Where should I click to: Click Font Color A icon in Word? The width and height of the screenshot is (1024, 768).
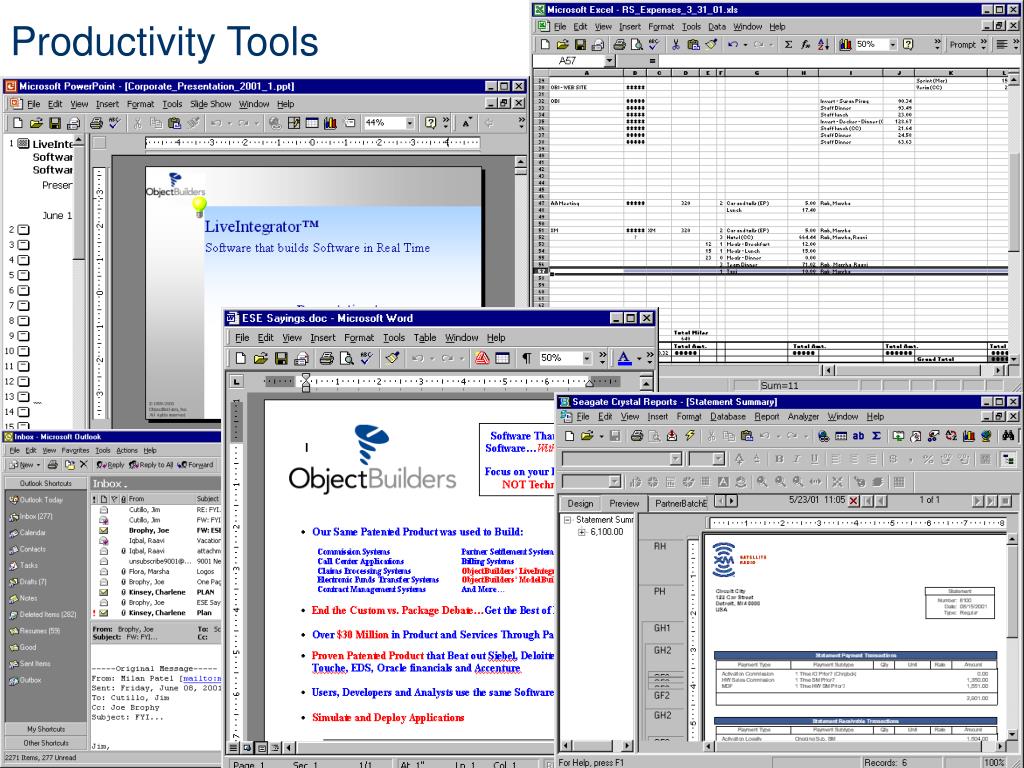pos(624,358)
